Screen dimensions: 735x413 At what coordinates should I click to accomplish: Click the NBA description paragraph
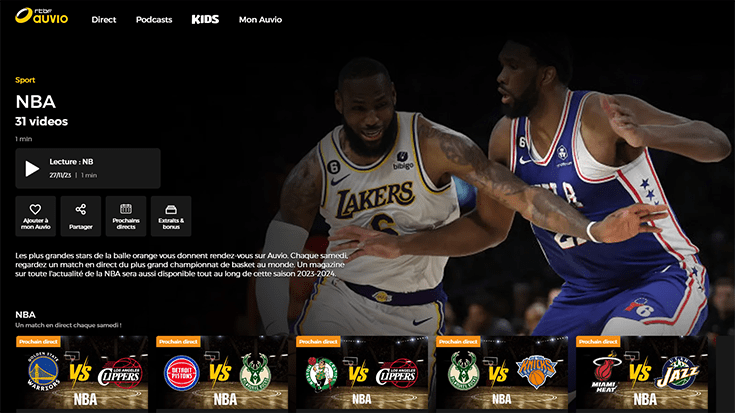pyautogui.click(x=182, y=265)
